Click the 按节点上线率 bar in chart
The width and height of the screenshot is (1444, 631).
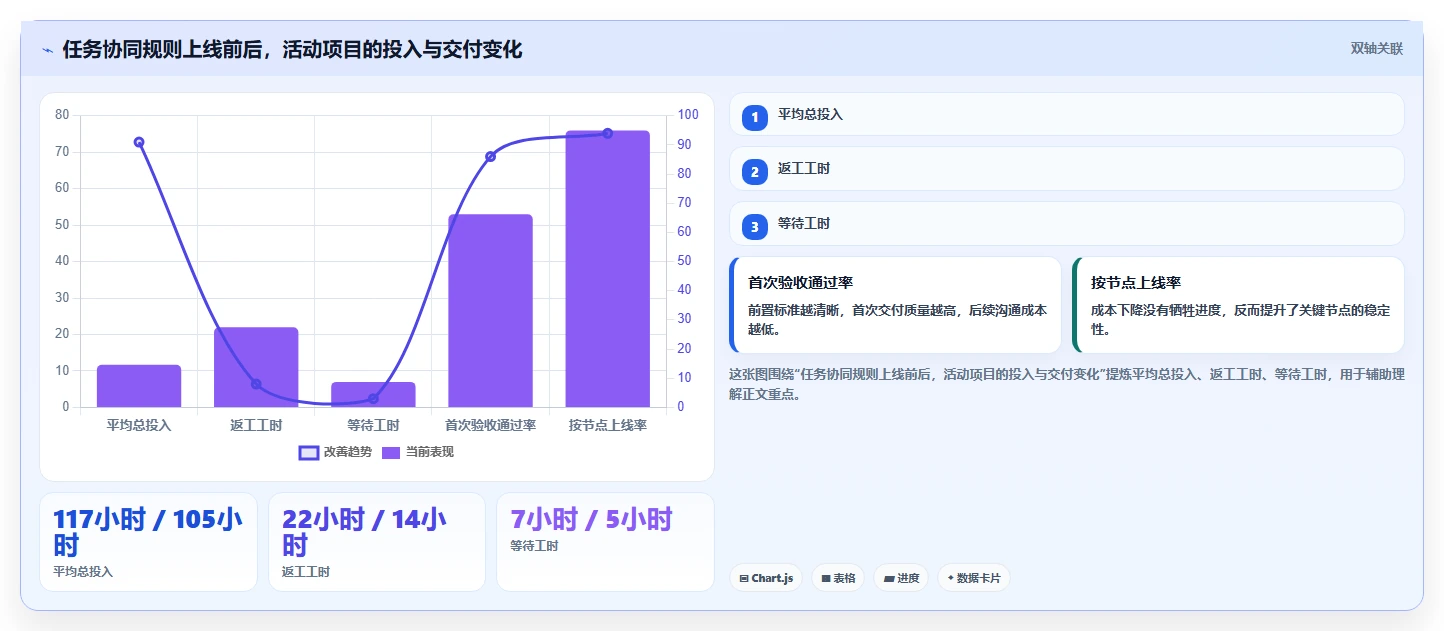click(x=607, y=269)
